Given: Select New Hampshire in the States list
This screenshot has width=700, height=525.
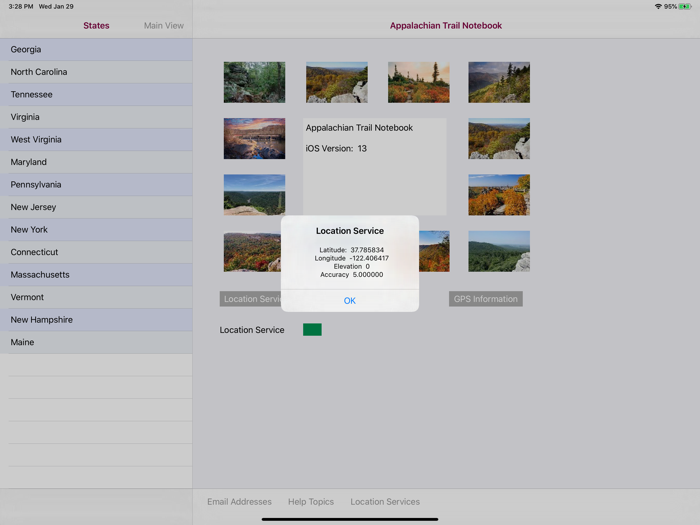Looking at the screenshot, I should 96,320.
